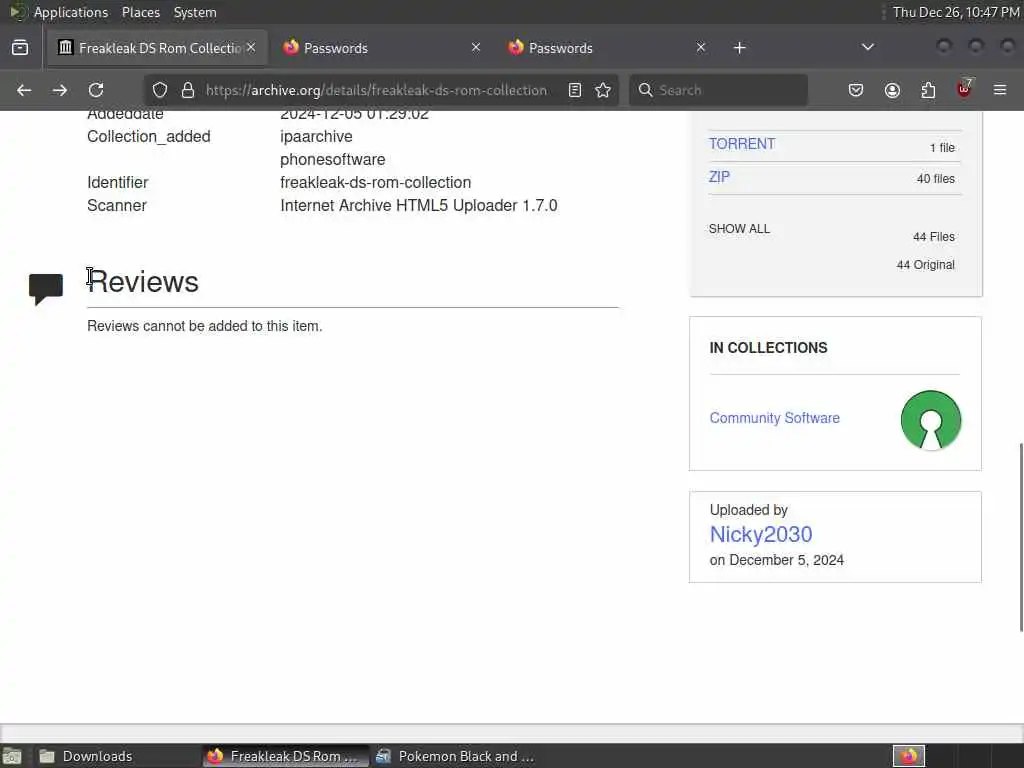Select the identifier freakleak-ds-rom-collection text
This screenshot has height=768, width=1024.
(x=376, y=182)
